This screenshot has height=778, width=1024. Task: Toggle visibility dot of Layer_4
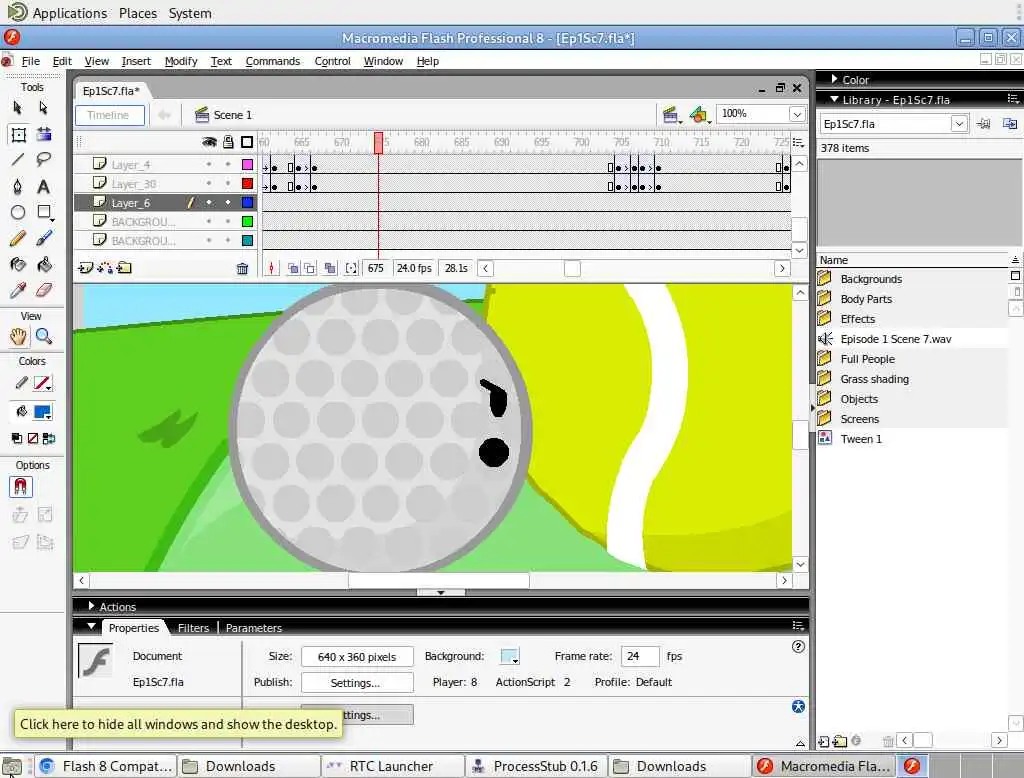(209, 165)
